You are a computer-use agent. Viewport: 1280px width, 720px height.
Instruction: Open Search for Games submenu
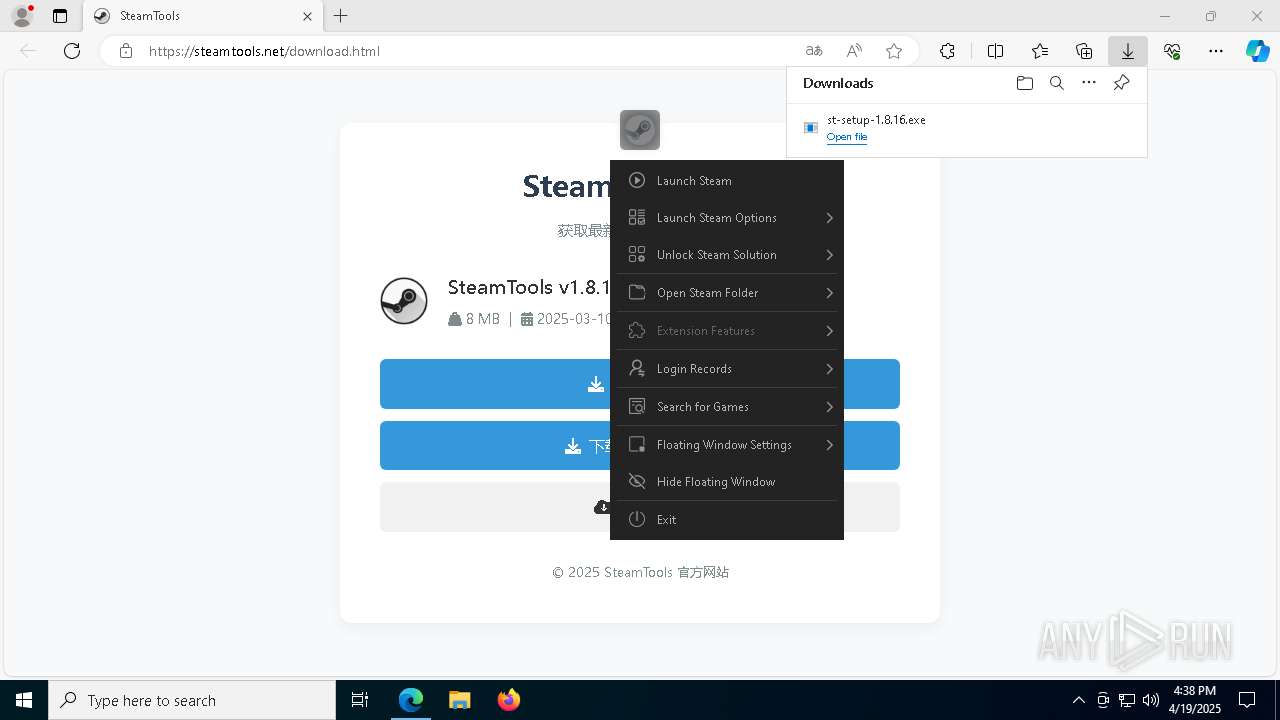tap(727, 407)
